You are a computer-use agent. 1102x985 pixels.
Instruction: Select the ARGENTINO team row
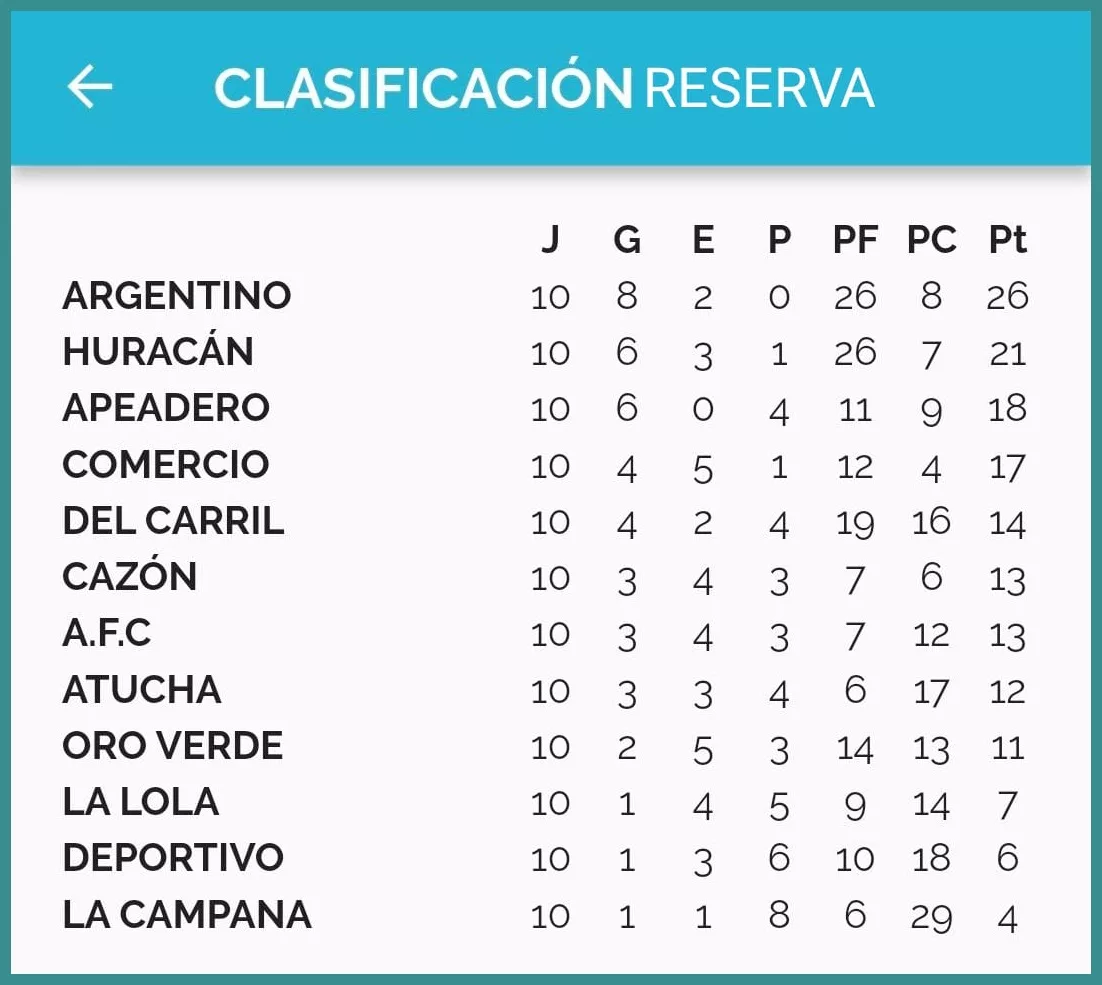[x=177, y=296]
